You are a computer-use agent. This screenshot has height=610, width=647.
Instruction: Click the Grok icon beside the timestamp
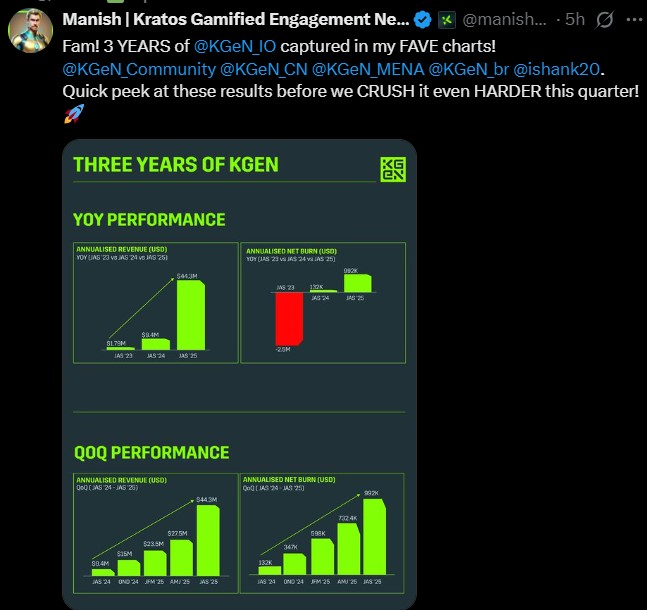[603, 20]
